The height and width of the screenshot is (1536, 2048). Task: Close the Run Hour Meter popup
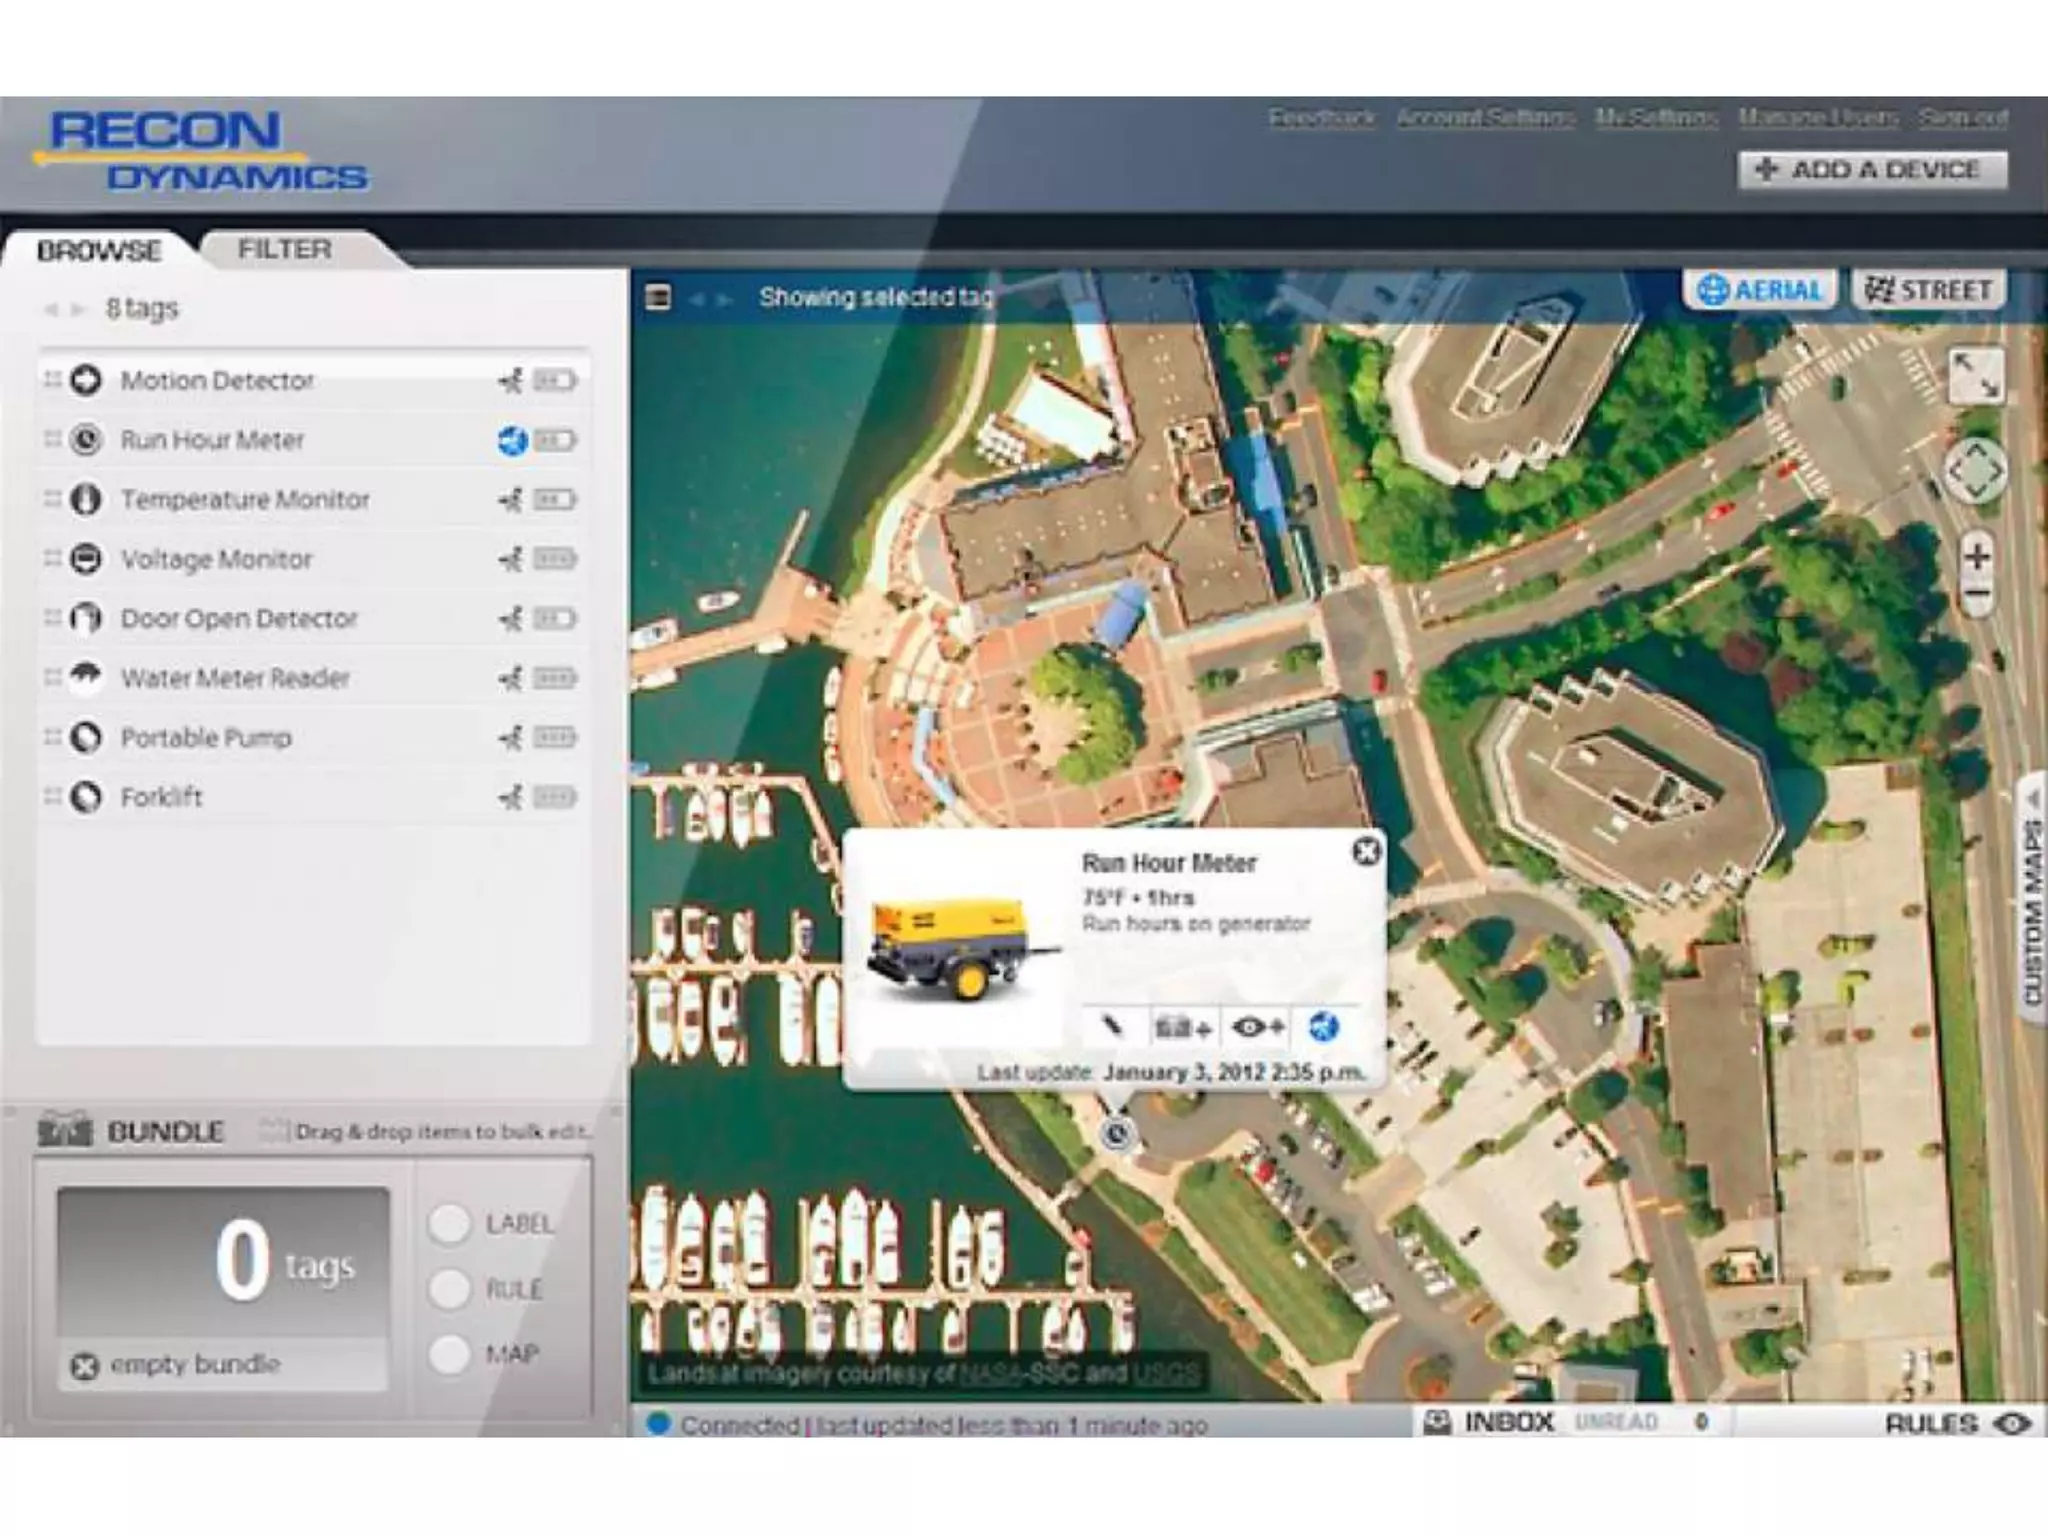(1366, 851)
